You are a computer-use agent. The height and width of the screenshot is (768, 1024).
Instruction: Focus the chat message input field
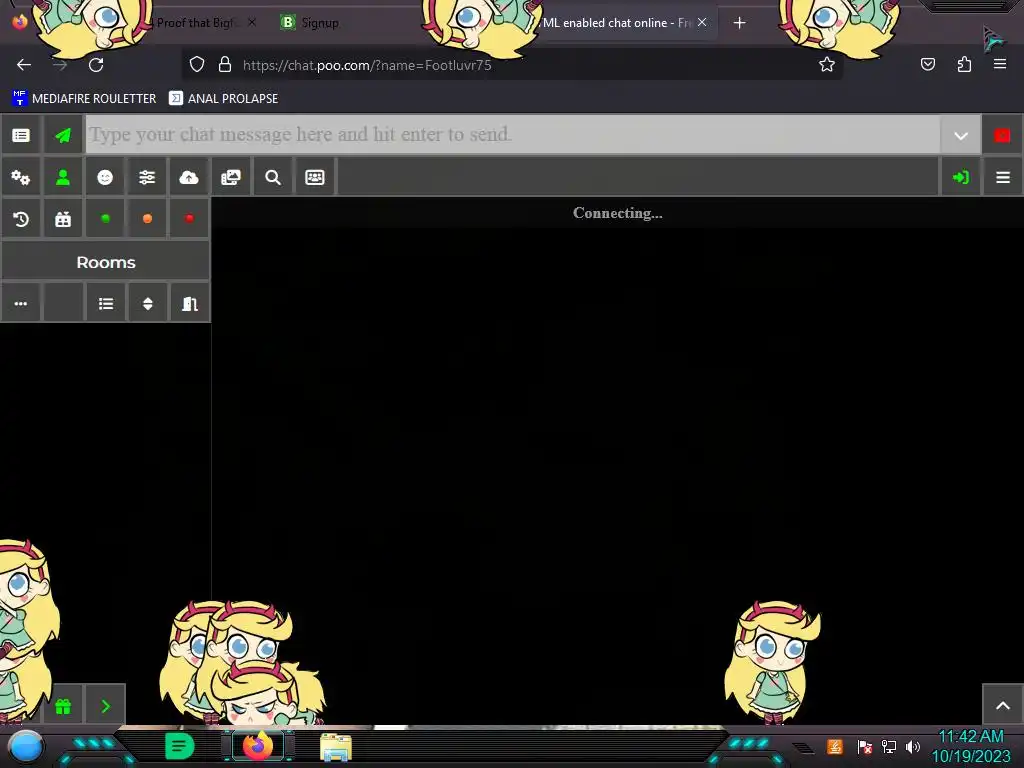(x=513, y=135)
